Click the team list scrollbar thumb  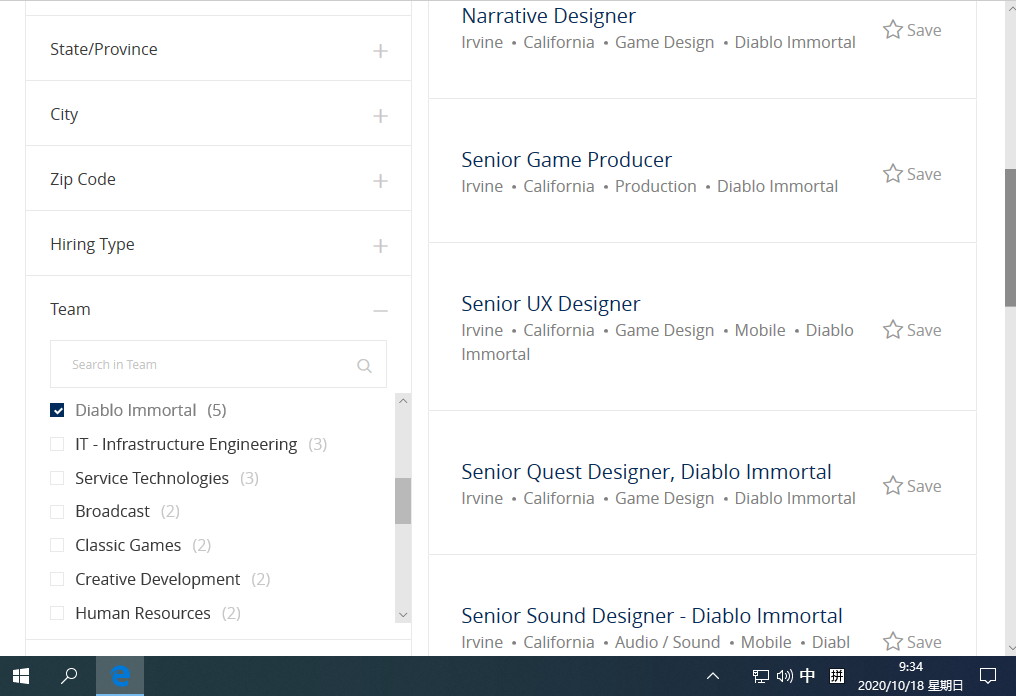pyautogui.click(x=403, y=501)
